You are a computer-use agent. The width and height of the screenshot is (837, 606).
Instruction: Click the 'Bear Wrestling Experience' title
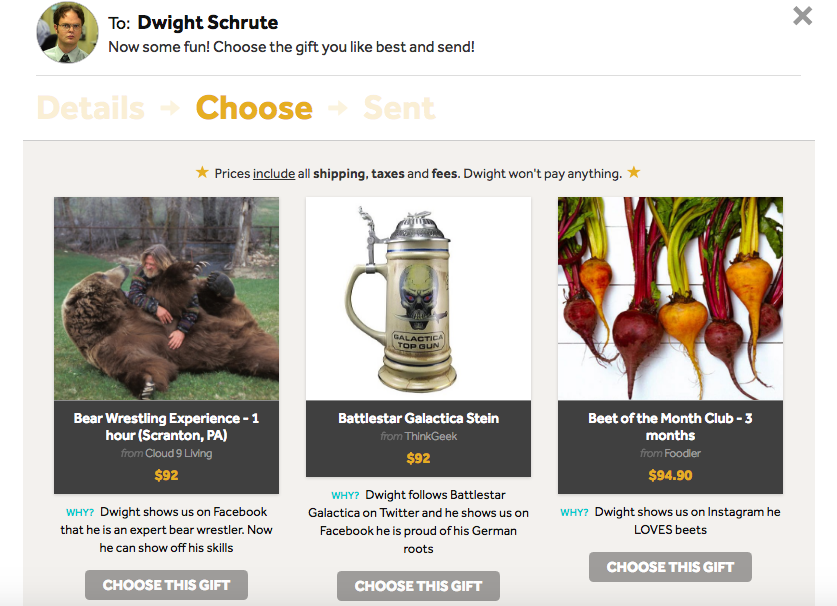(166, 427)
